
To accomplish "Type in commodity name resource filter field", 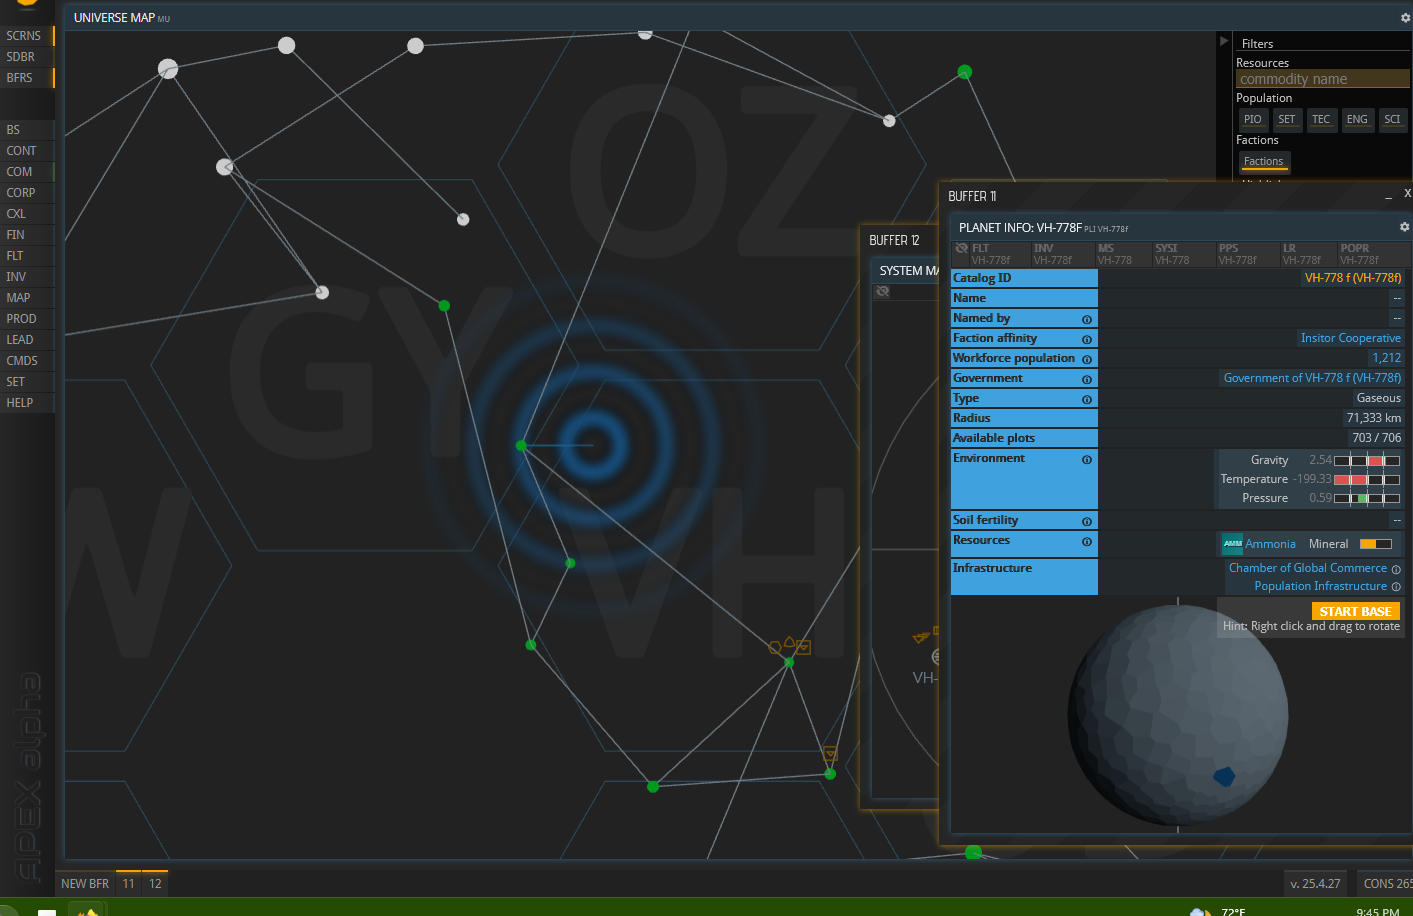I will [1323, 79].
